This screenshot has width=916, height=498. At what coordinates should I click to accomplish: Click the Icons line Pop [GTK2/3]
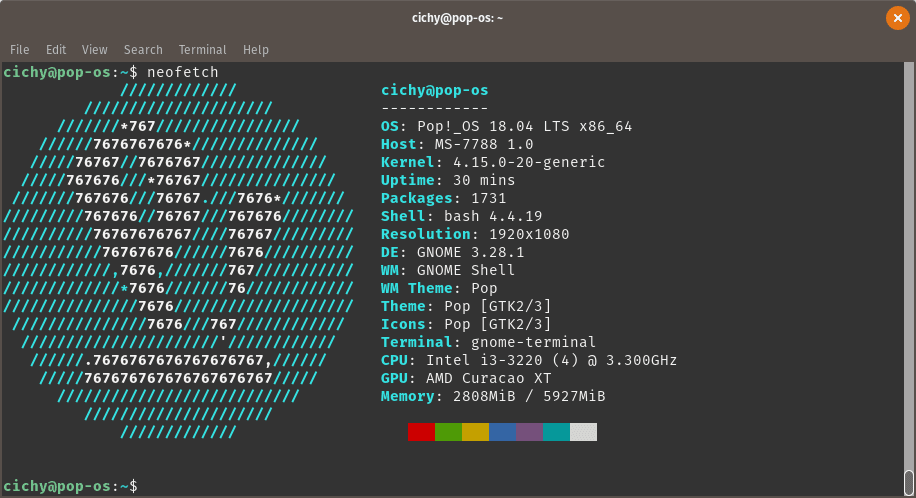466,324
